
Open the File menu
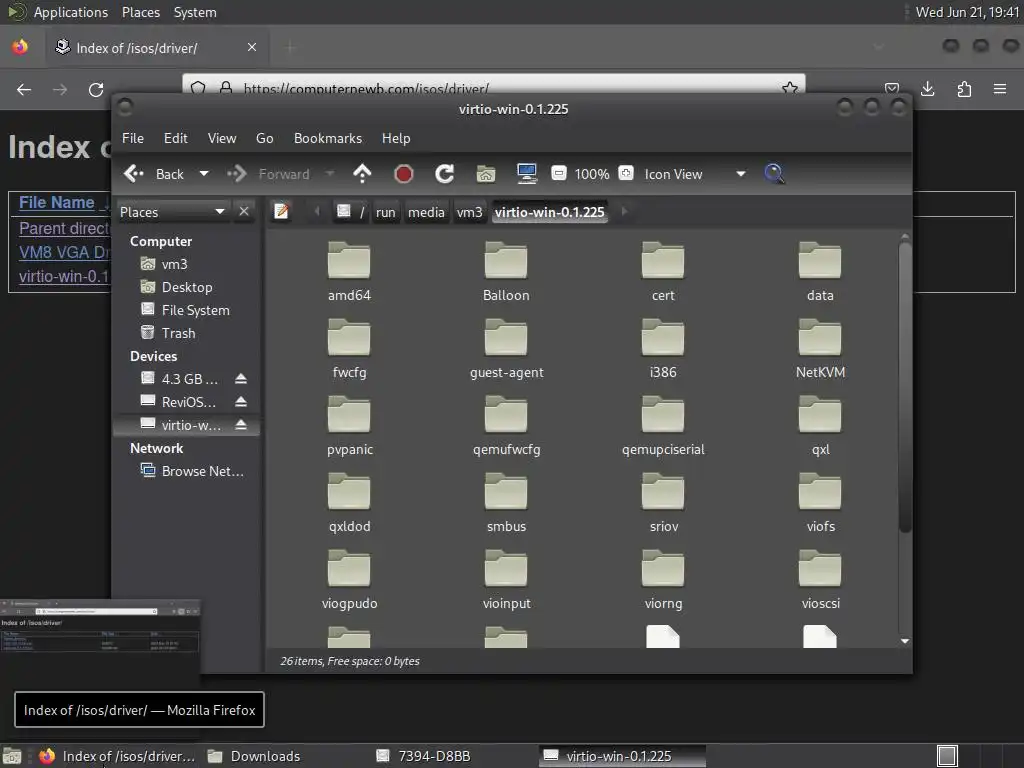(133, 138)
